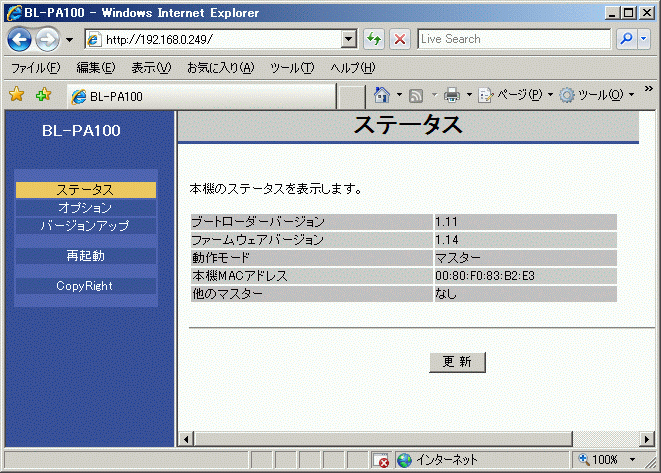Expand the command bar overflow chevron
661x473 pixels.
pyautogui.click(x=648, y=89)
